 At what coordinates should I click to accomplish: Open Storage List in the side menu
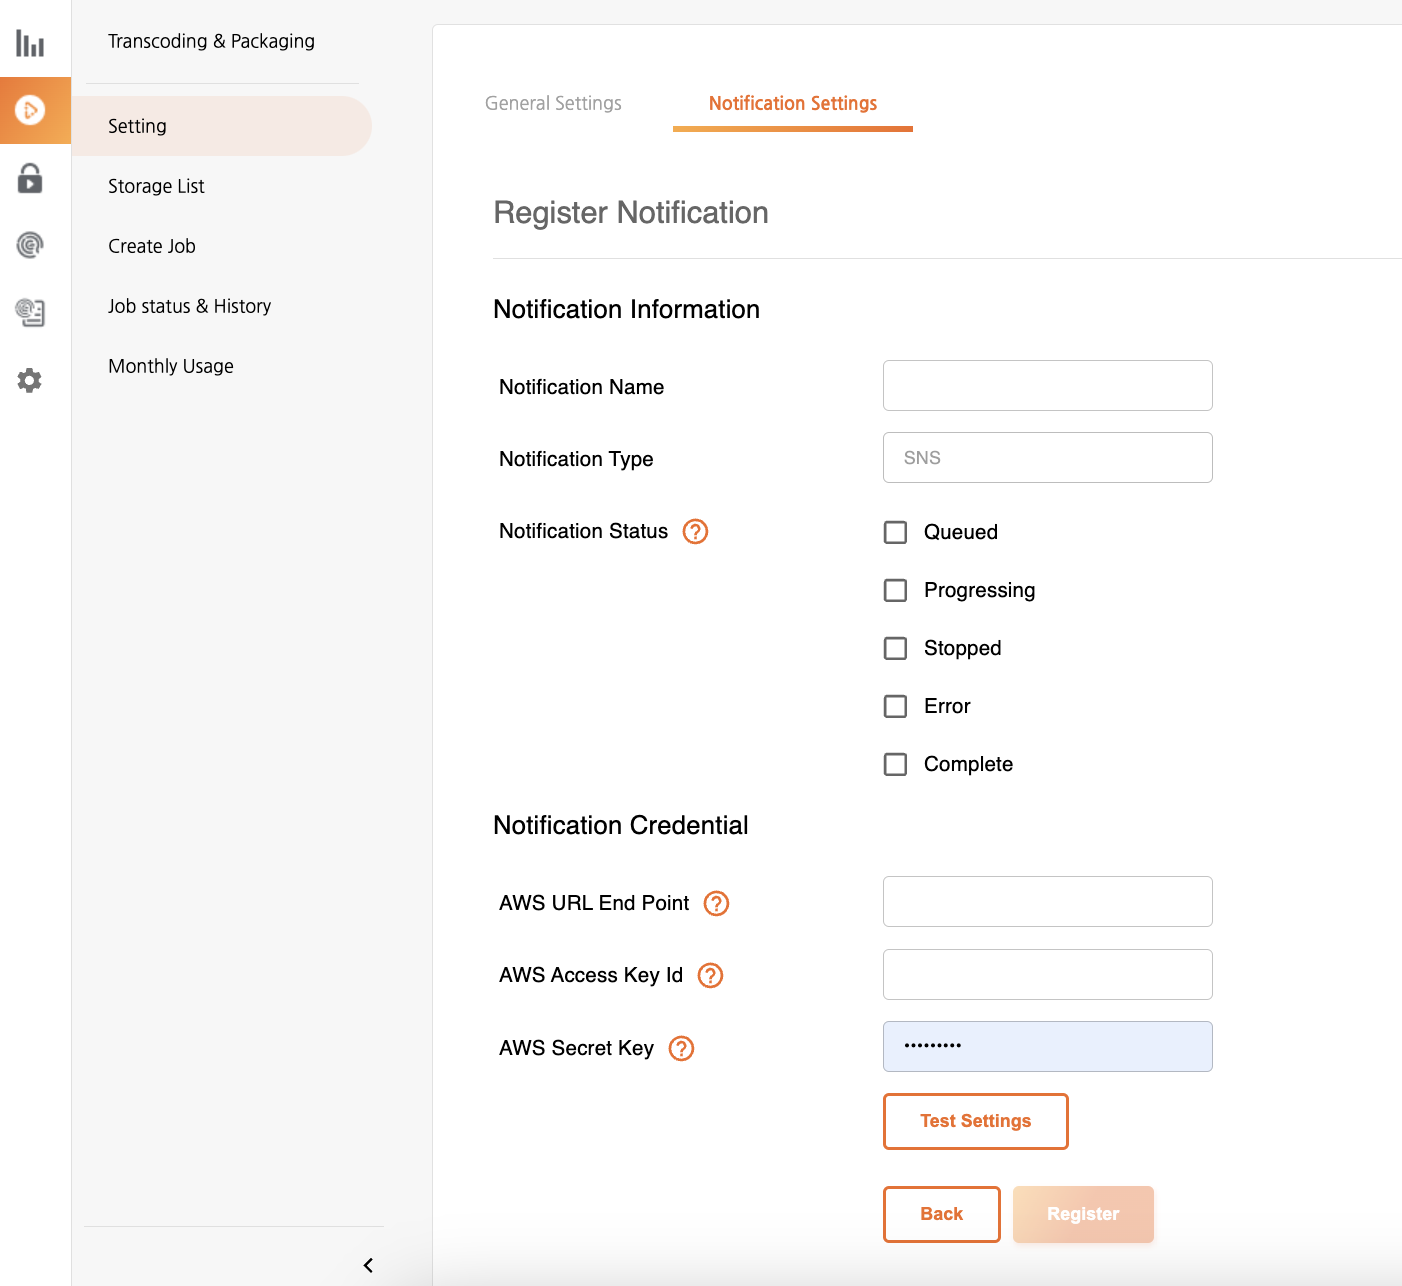(156, 186)
